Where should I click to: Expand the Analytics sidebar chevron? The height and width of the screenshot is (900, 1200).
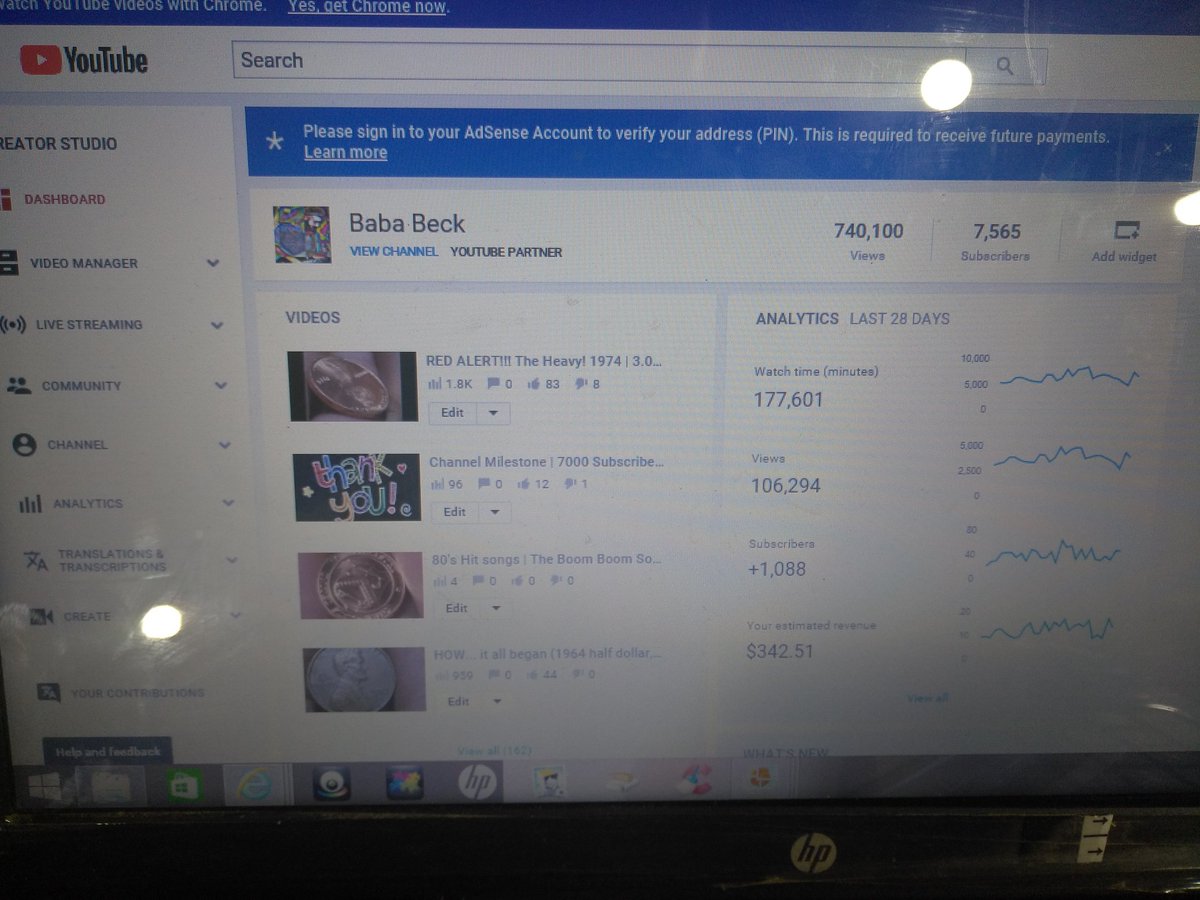228,503
